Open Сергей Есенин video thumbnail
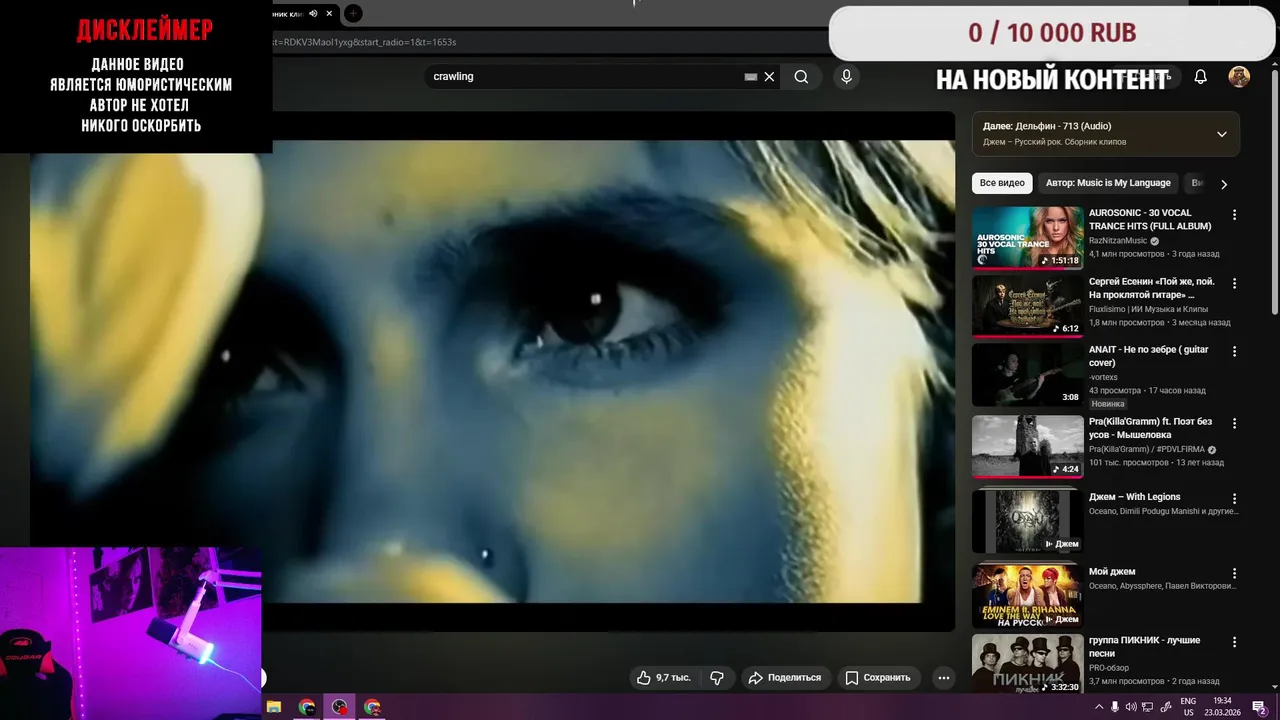Image resolution: width=1280 pixels, height=720 pixels. (x=1027, y=306)
